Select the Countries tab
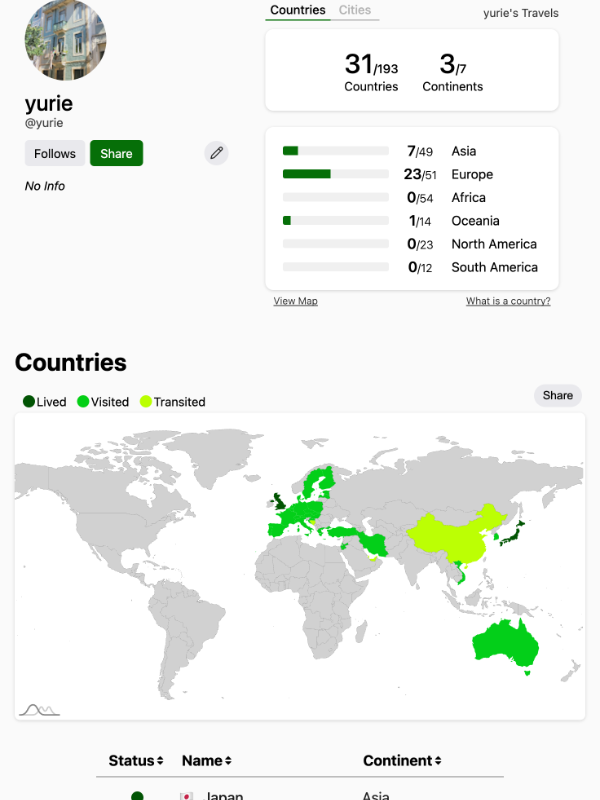600x800 pixels. pyautogui.click(x=298, y=11)
